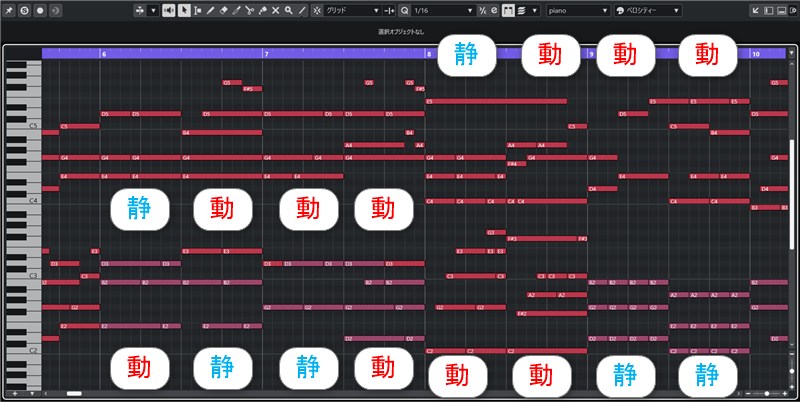800x402 pixels.
Task: Click the apply quantize 'e' icon
Action: [494, 10]
